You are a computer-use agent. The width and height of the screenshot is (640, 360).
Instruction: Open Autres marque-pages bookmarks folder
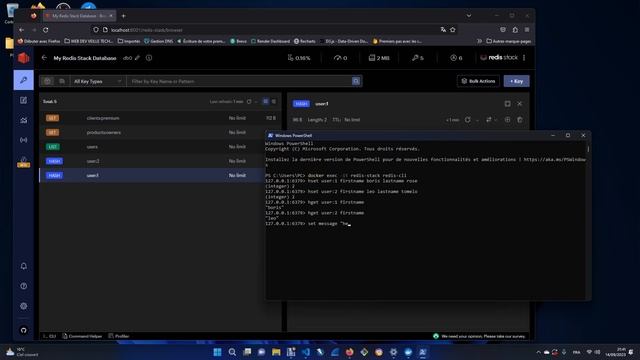point(509,41)
